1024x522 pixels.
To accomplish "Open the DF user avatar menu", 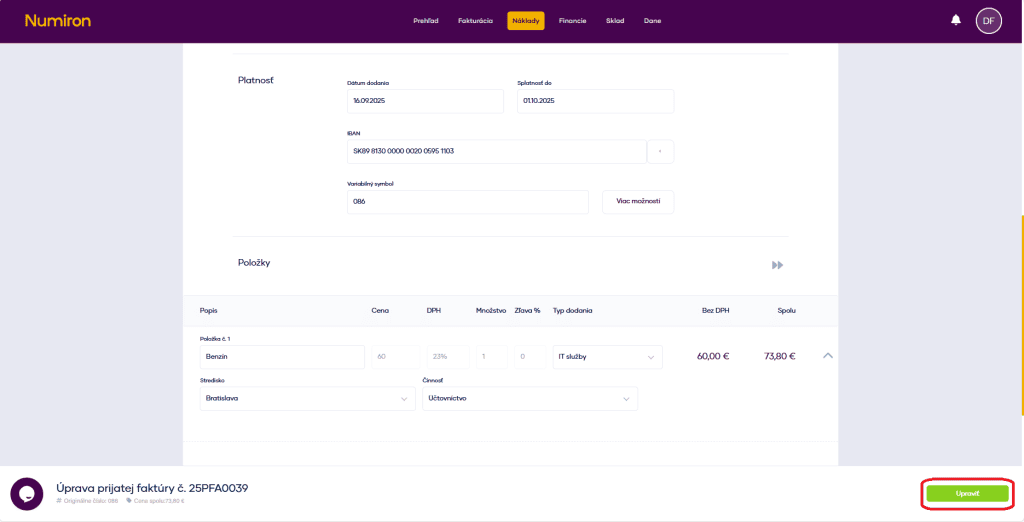I will tap(988, 20).
